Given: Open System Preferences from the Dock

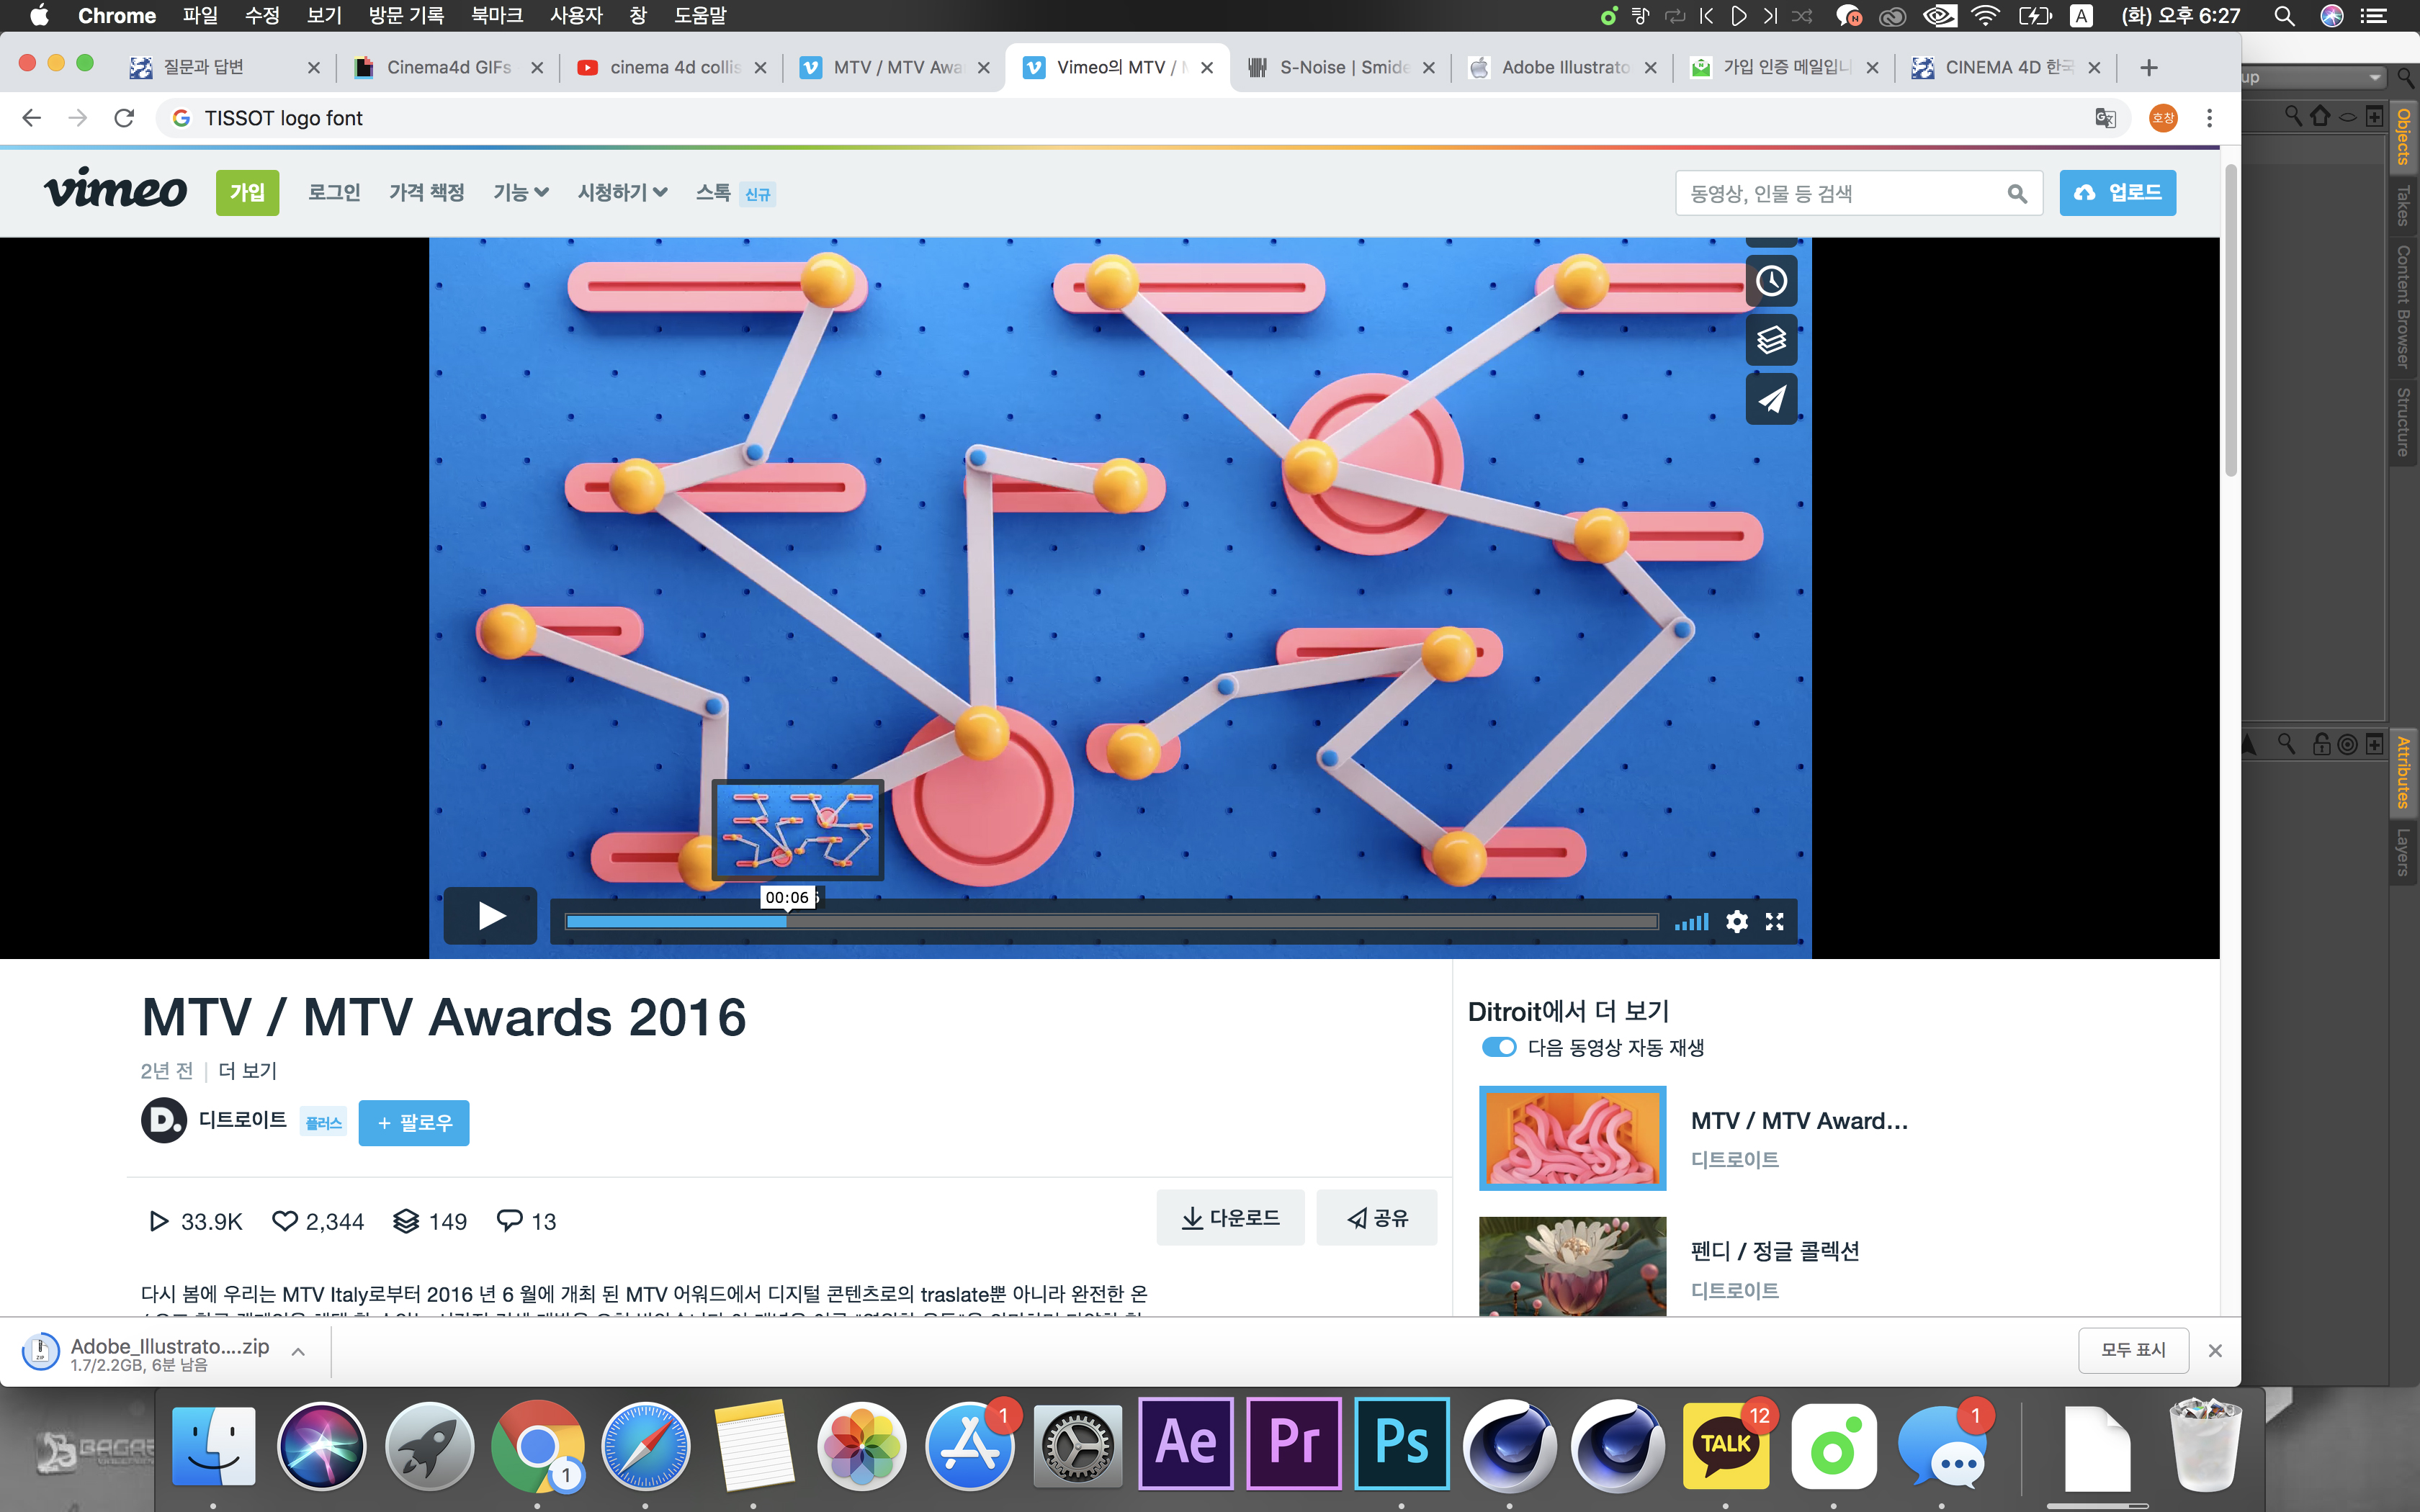Looking at the screenshot, I should point(1078,1446).
